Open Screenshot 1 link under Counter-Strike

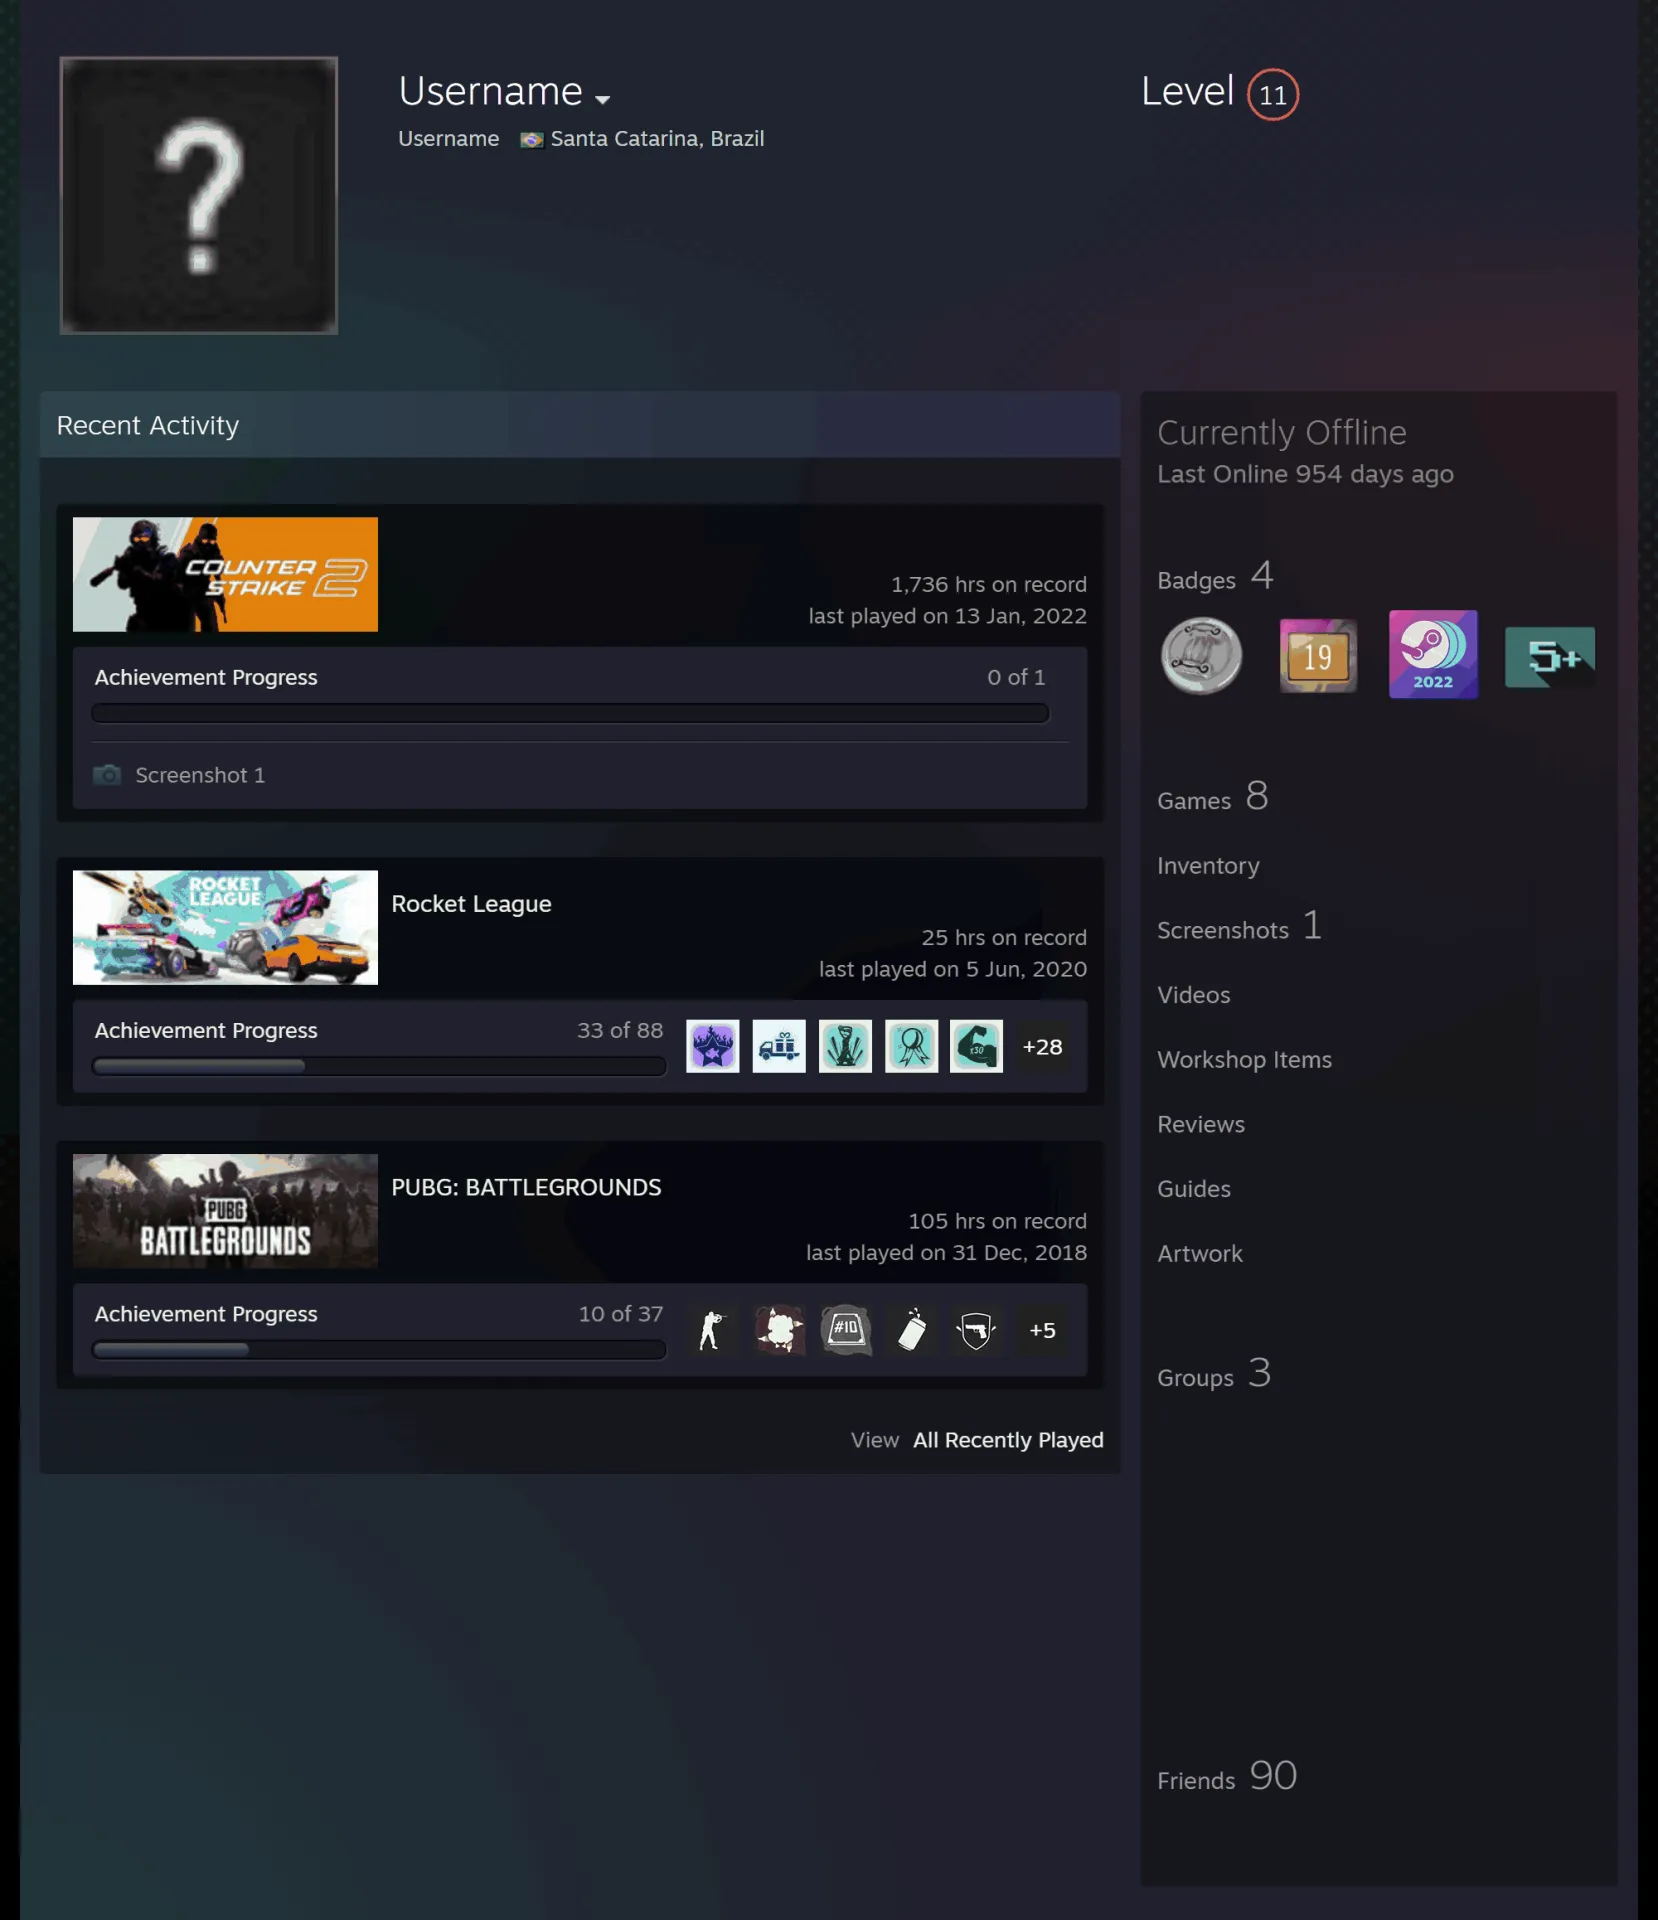click(x=200, y=775)
